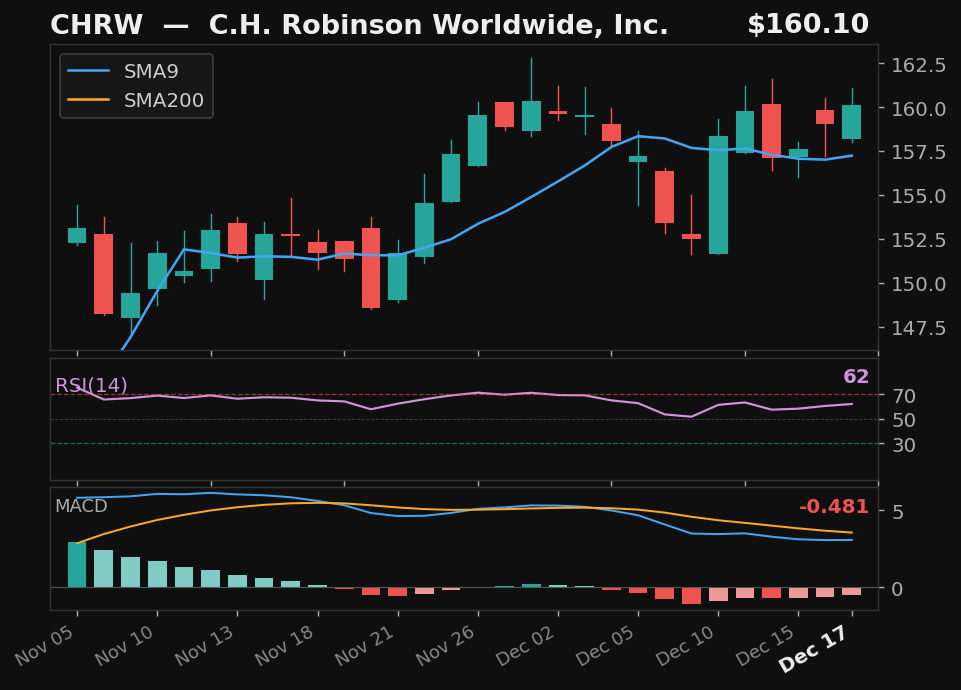Click the CHRW ticker title text
Viewport: 961px width, 690px height.
click(96, 25)
